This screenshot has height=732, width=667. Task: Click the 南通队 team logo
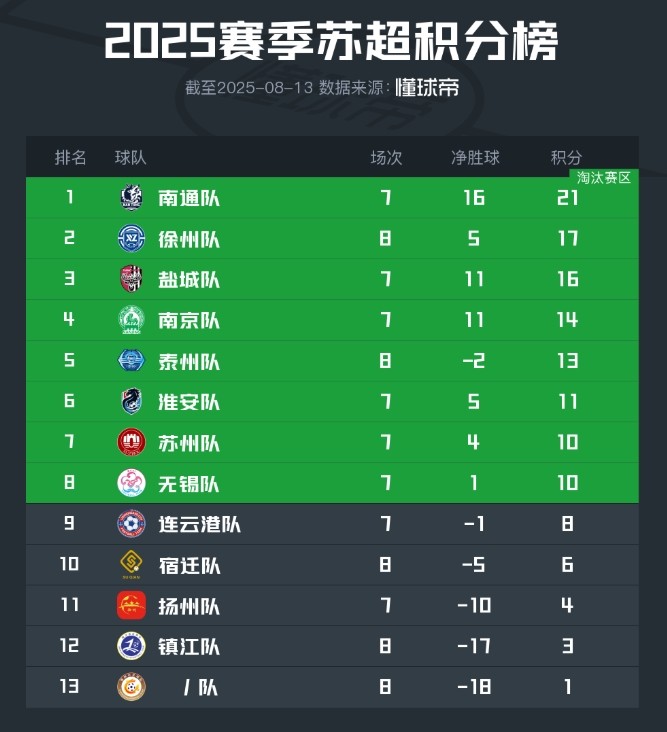131,198
